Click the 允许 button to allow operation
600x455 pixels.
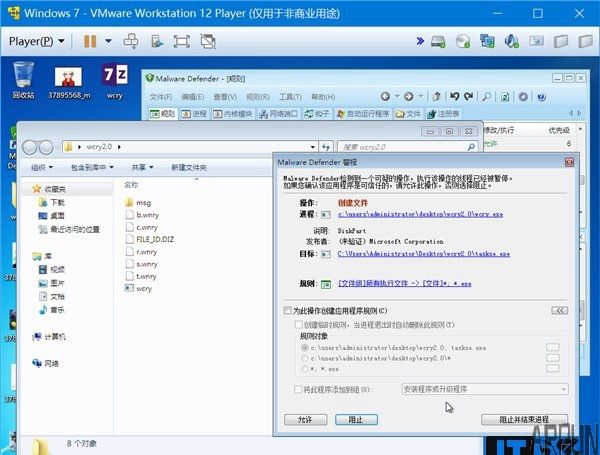pyautogui.click(x=305, y=419)
